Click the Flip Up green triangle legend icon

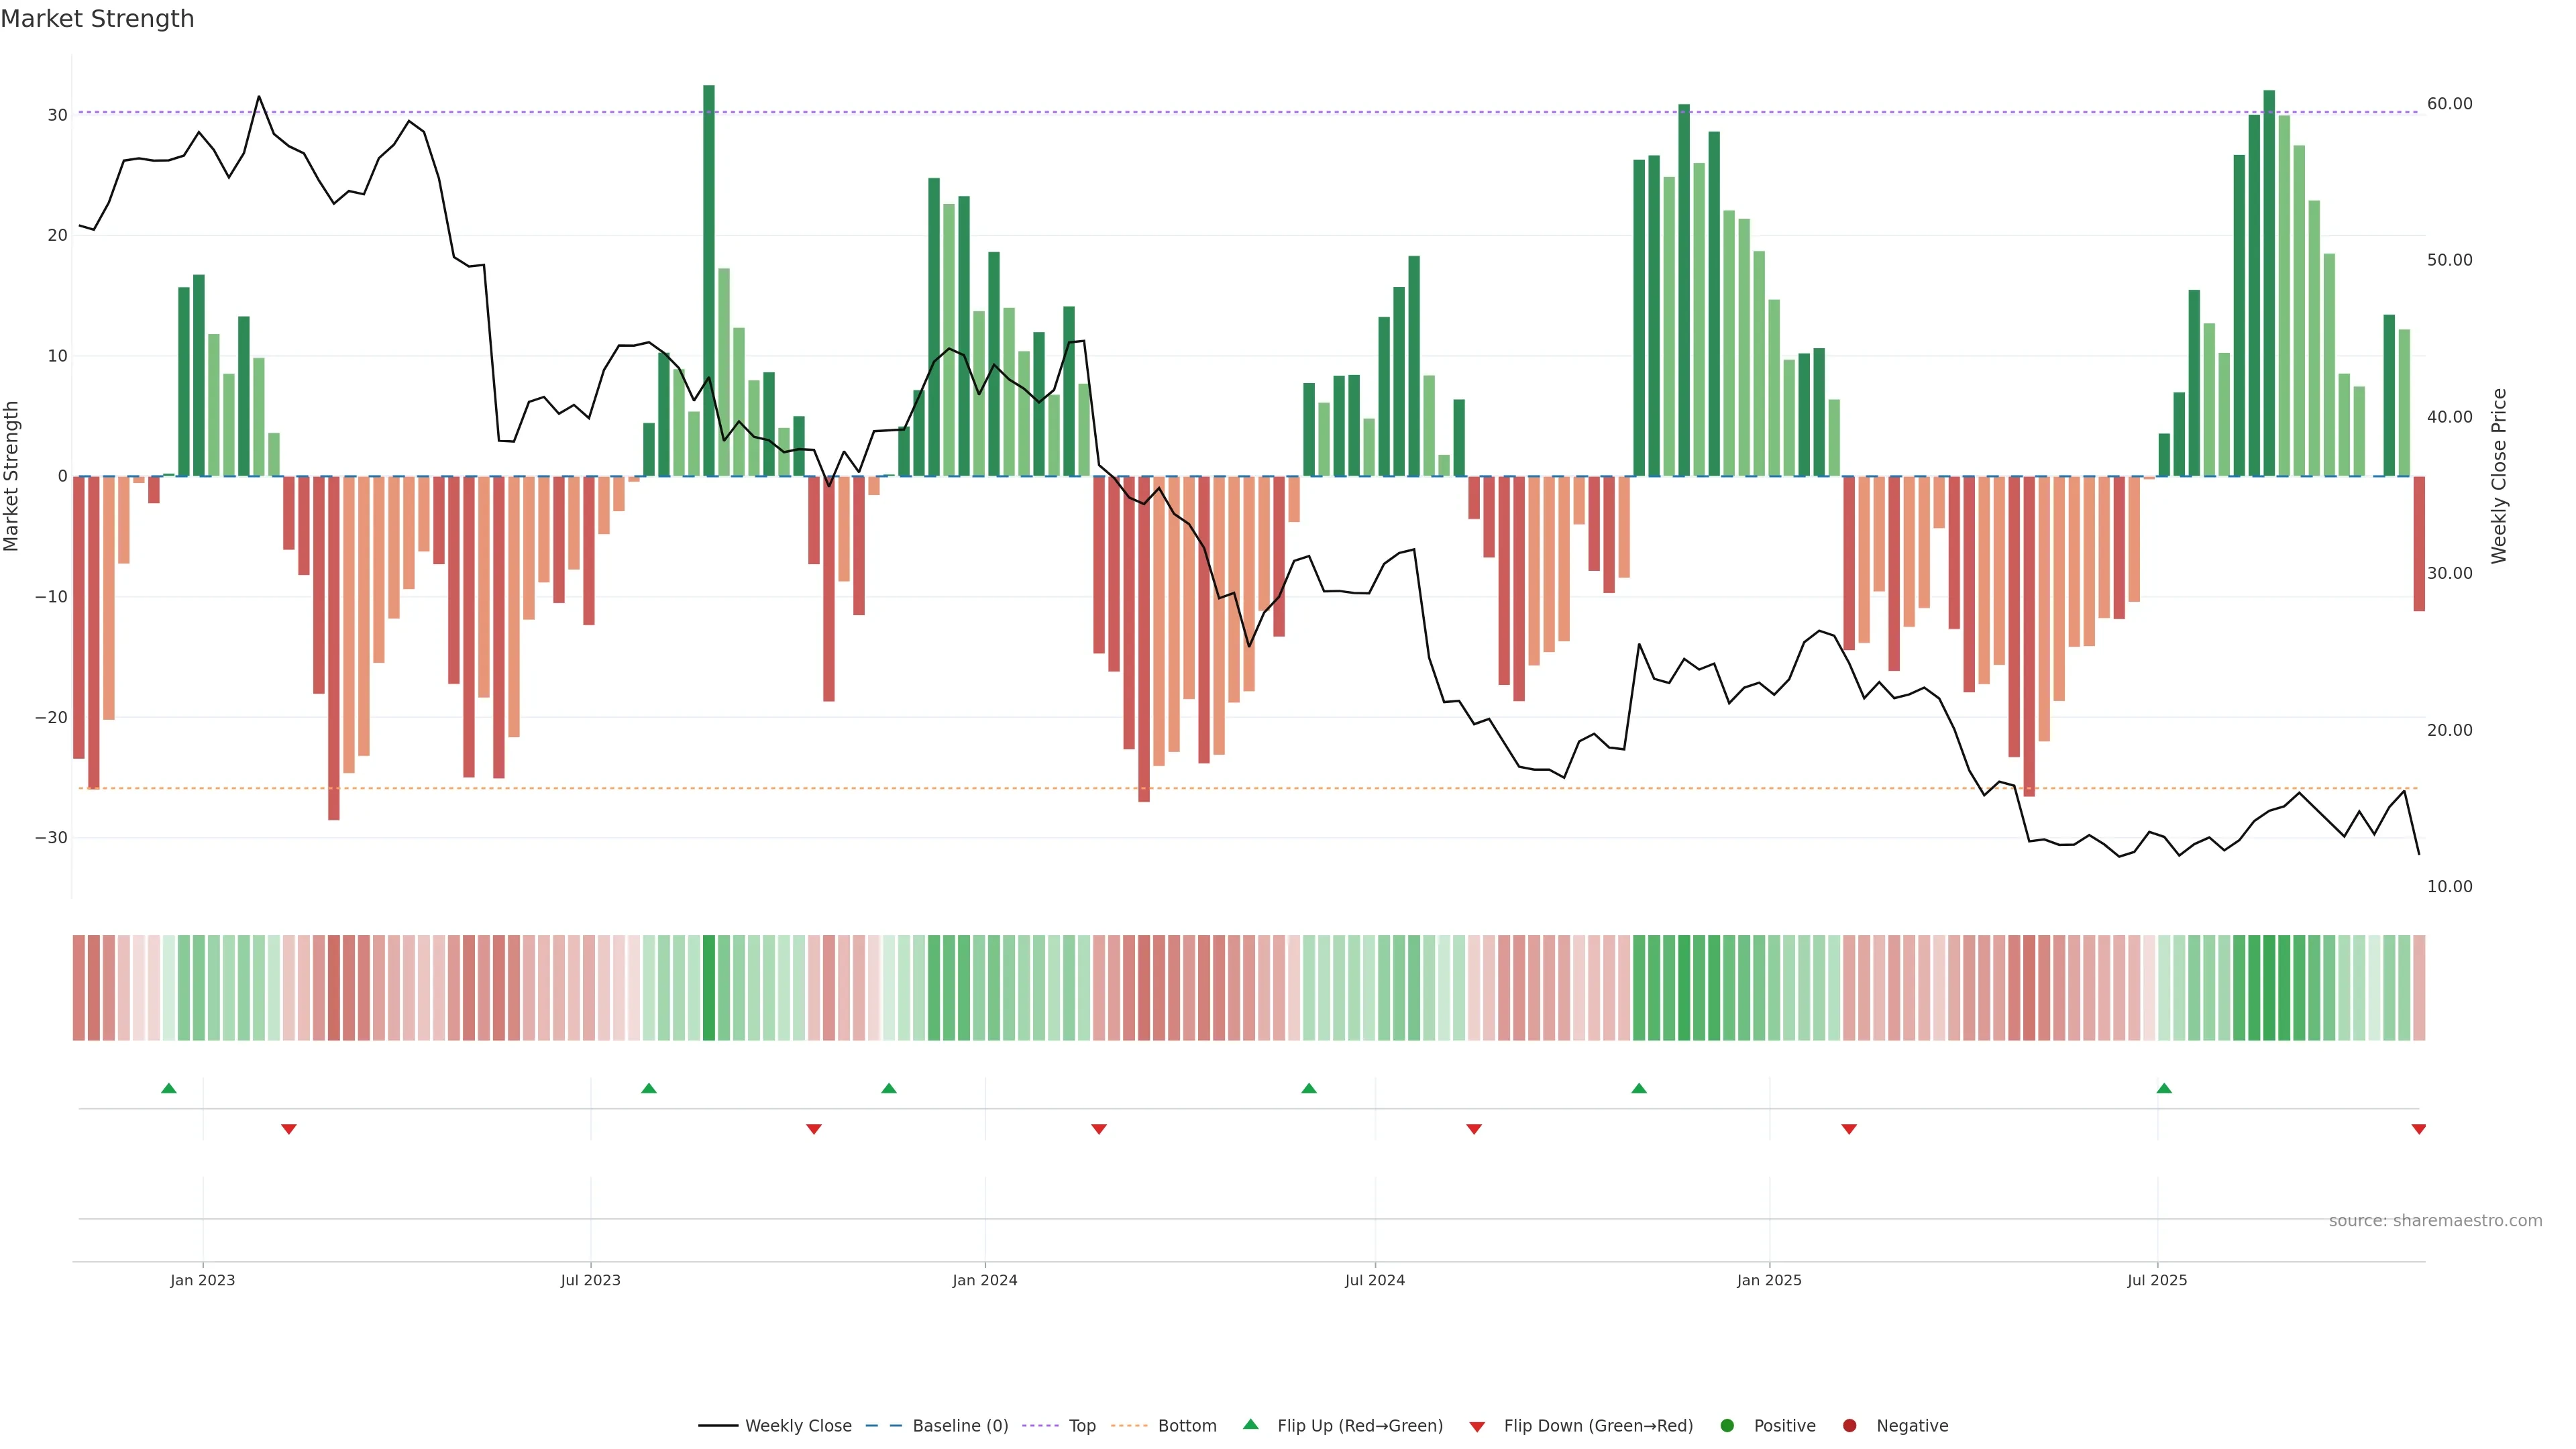tap(1250, 1424)
